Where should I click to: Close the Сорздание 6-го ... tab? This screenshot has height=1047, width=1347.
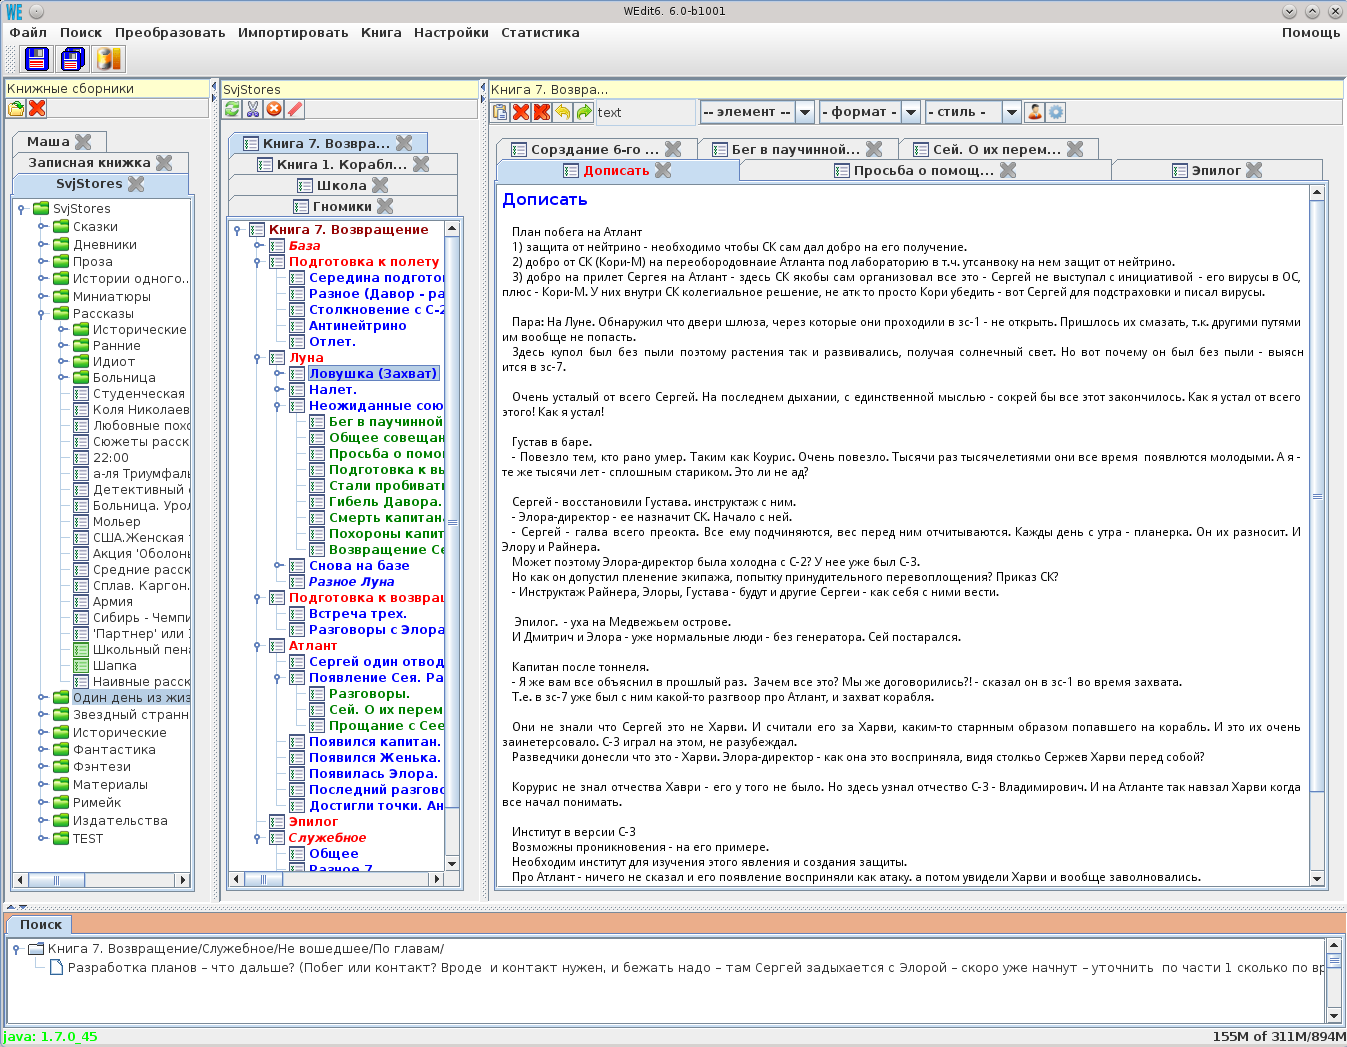[x=673, y=149]
